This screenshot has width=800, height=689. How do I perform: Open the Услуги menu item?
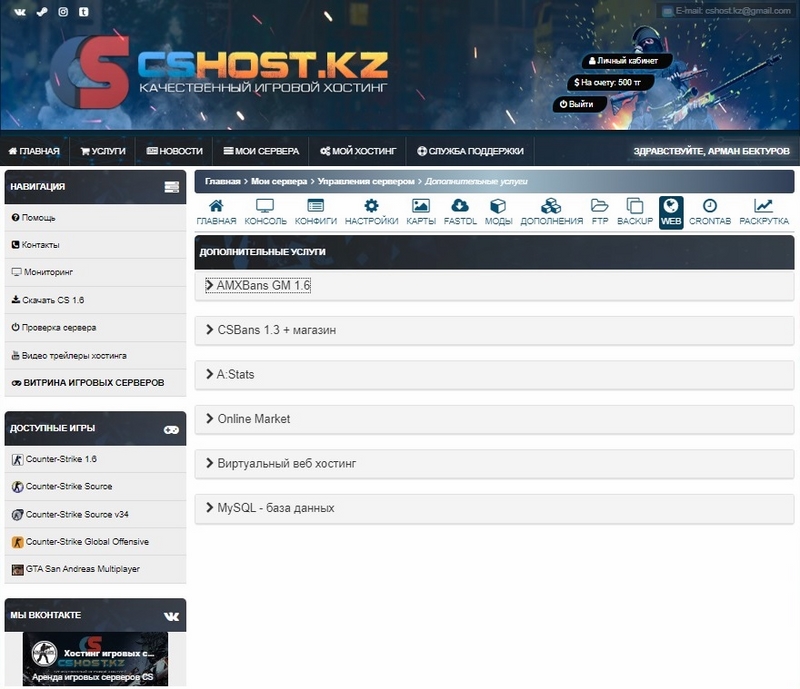(103, 151)
